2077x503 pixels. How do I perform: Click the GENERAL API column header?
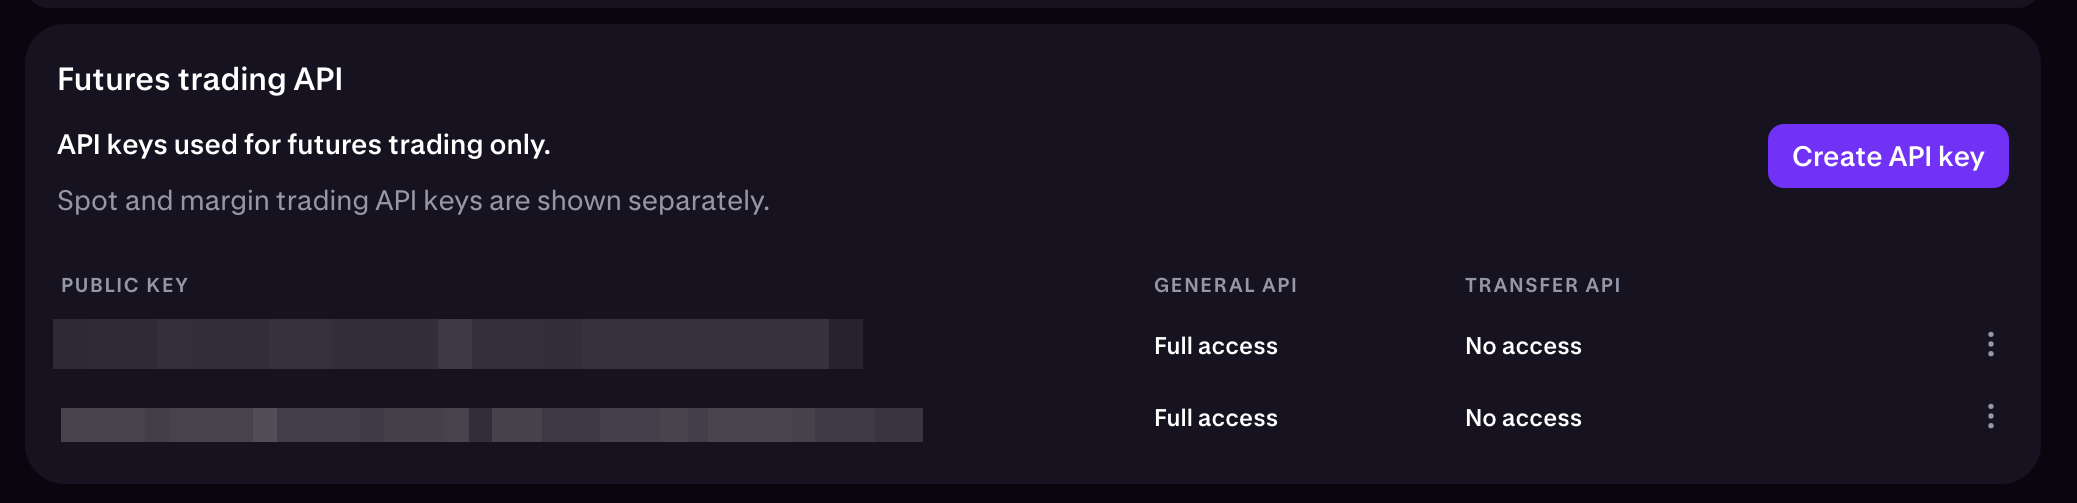pyautogui.click(x=1225, y=285)
